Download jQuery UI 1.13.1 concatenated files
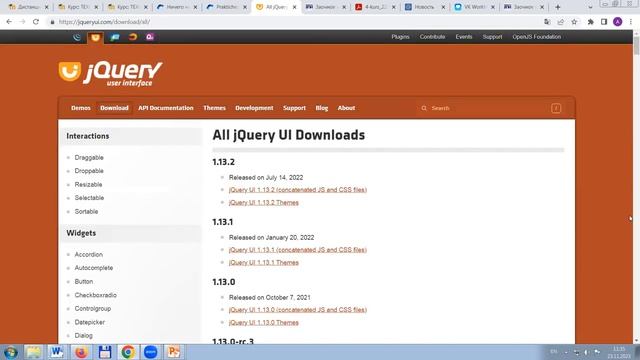Screen dimensions: 640x360 [298, 250]
